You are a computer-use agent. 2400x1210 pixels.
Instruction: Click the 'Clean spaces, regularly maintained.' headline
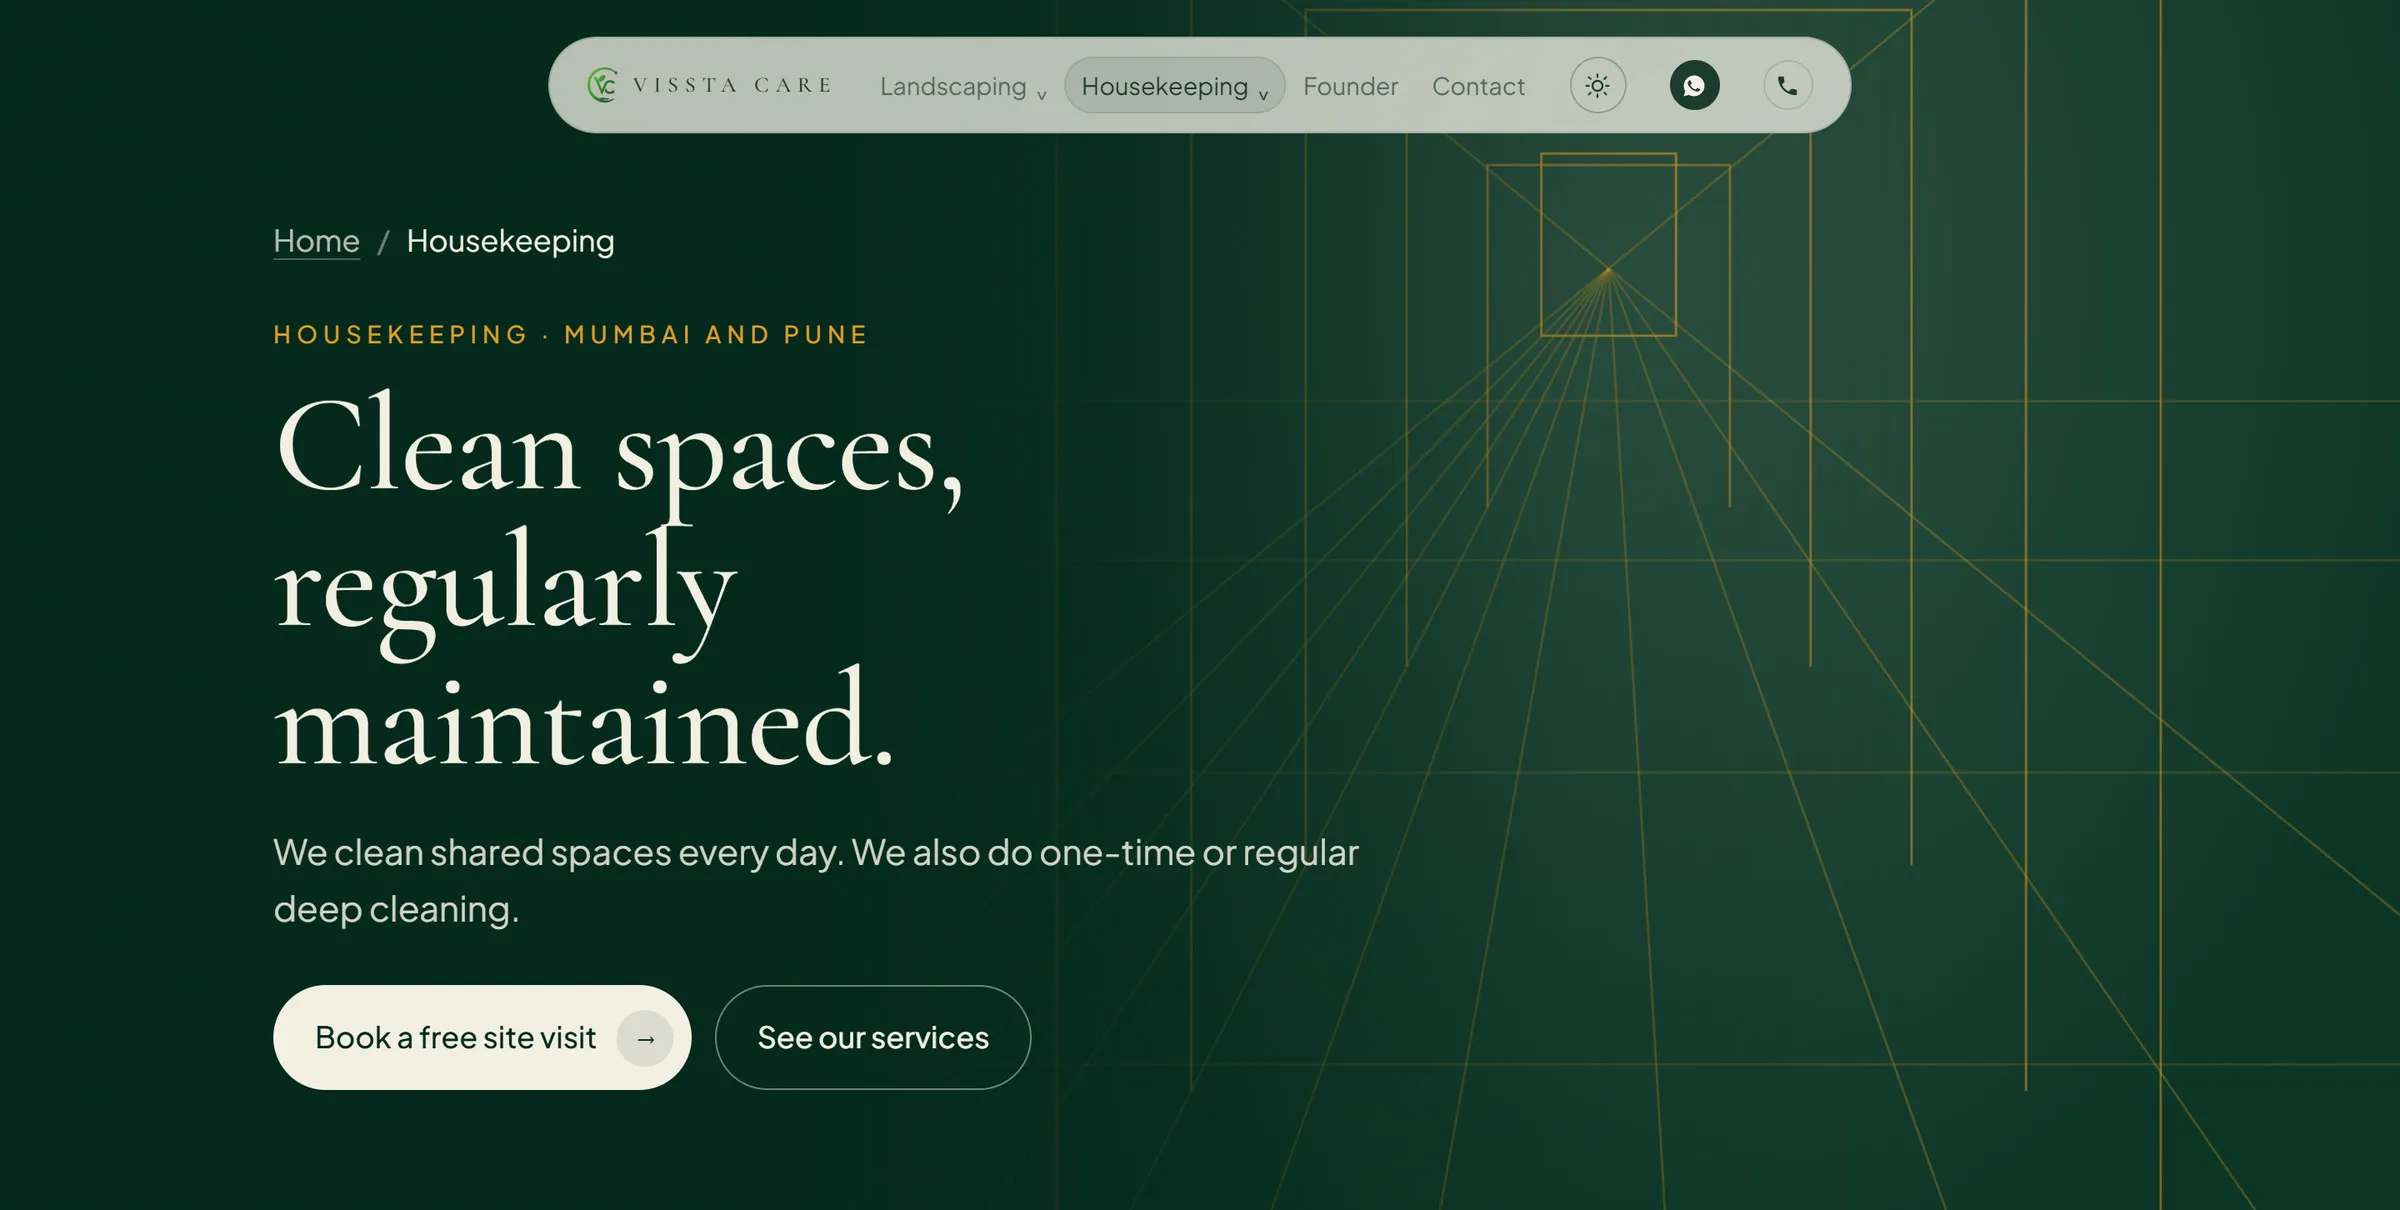click(x=619, y=580)
